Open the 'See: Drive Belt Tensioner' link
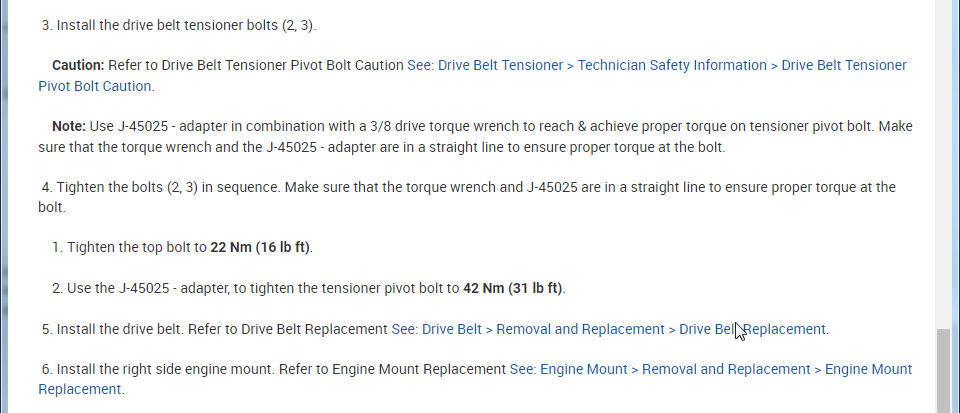Screen dimensions: 960x413 (x=485, y=65)
